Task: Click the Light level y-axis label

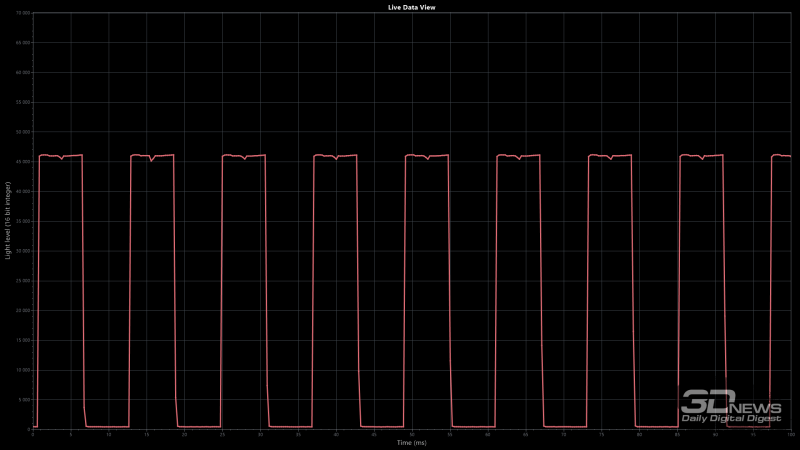Action: point(8,222)
